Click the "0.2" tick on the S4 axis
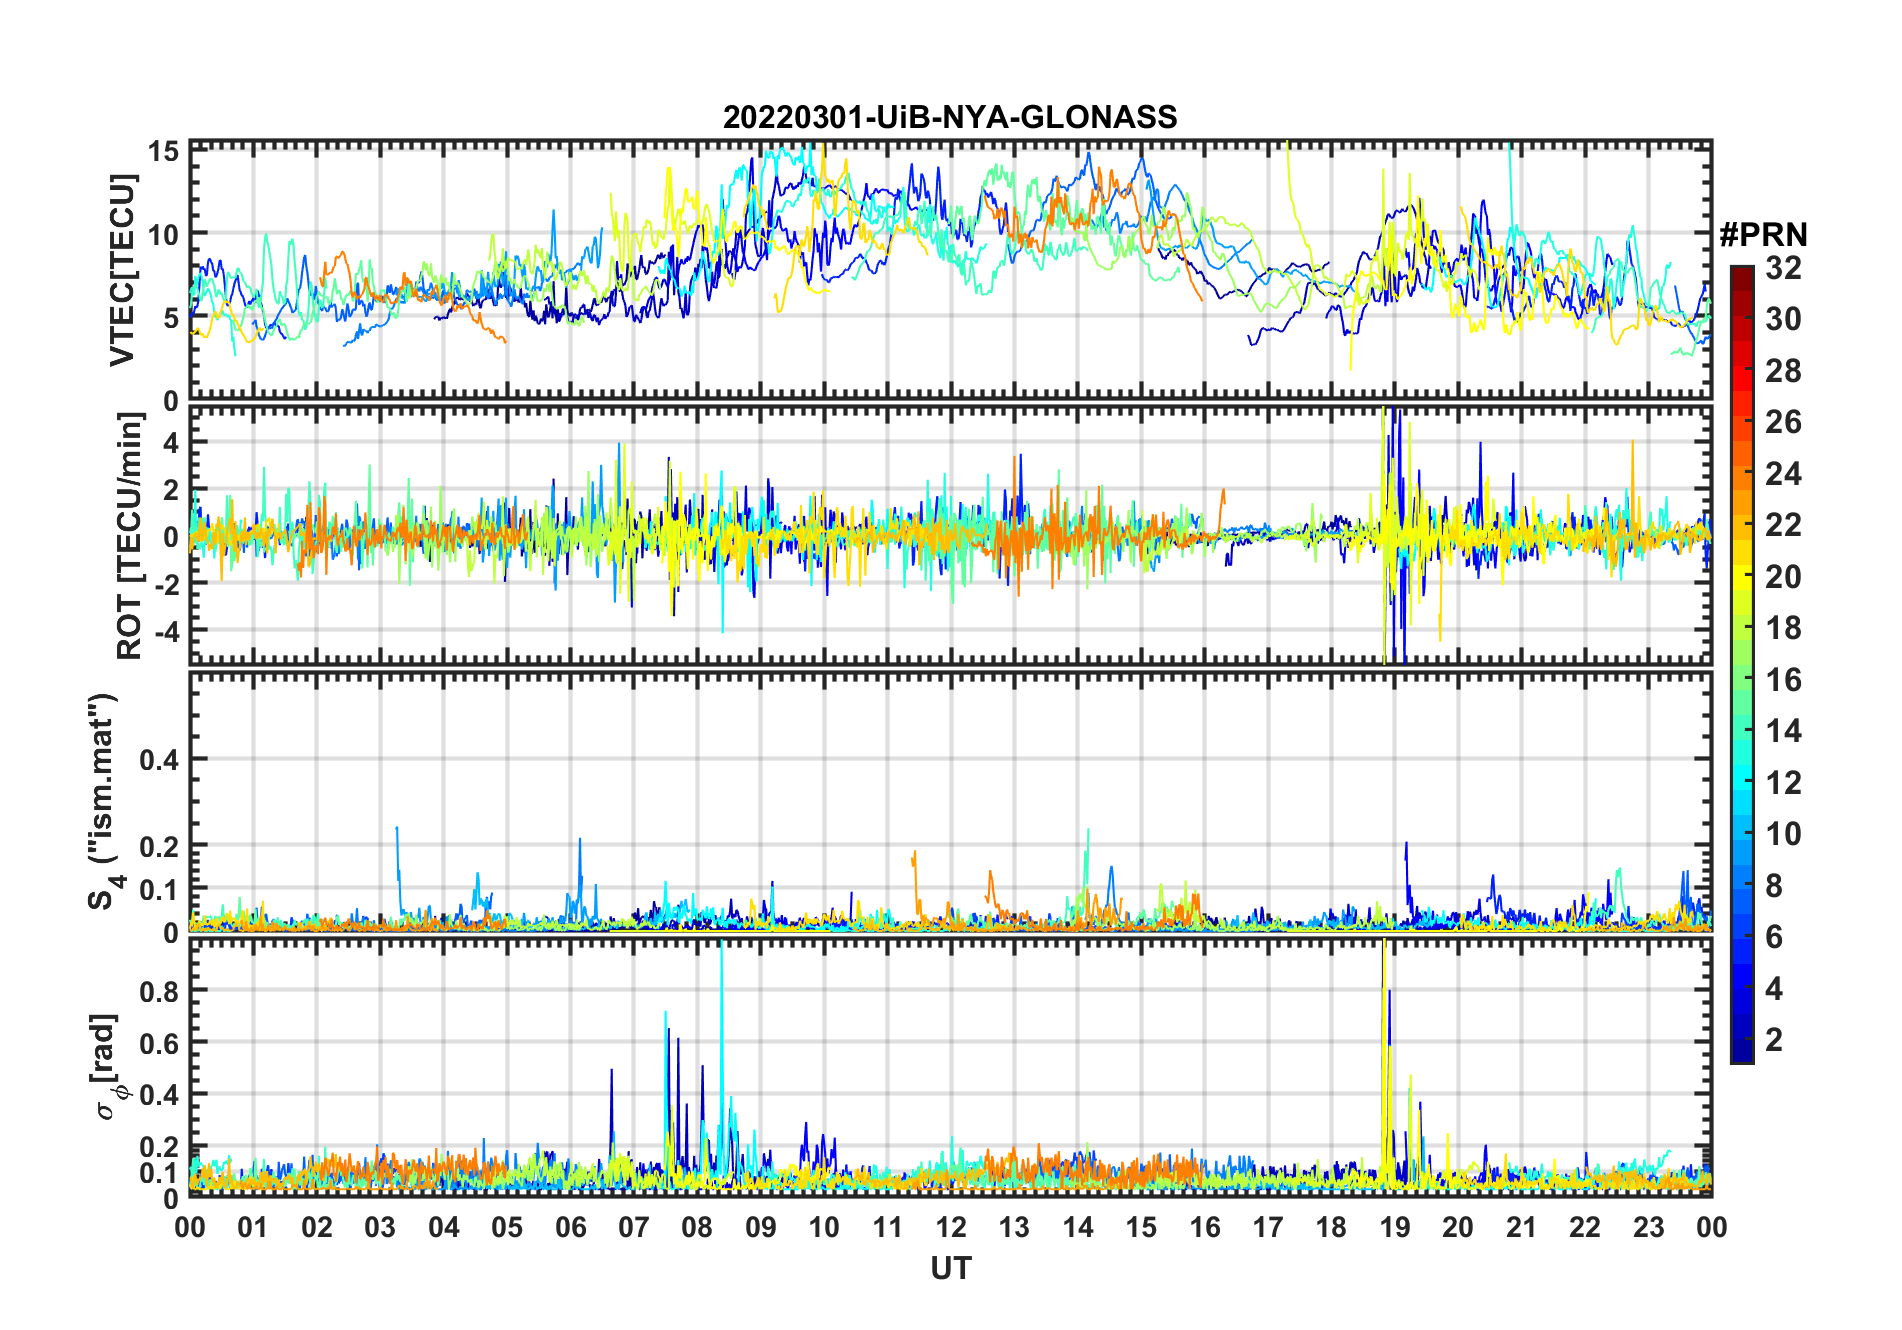This screenshot has width=1902, height=1330. coord(159,846)
